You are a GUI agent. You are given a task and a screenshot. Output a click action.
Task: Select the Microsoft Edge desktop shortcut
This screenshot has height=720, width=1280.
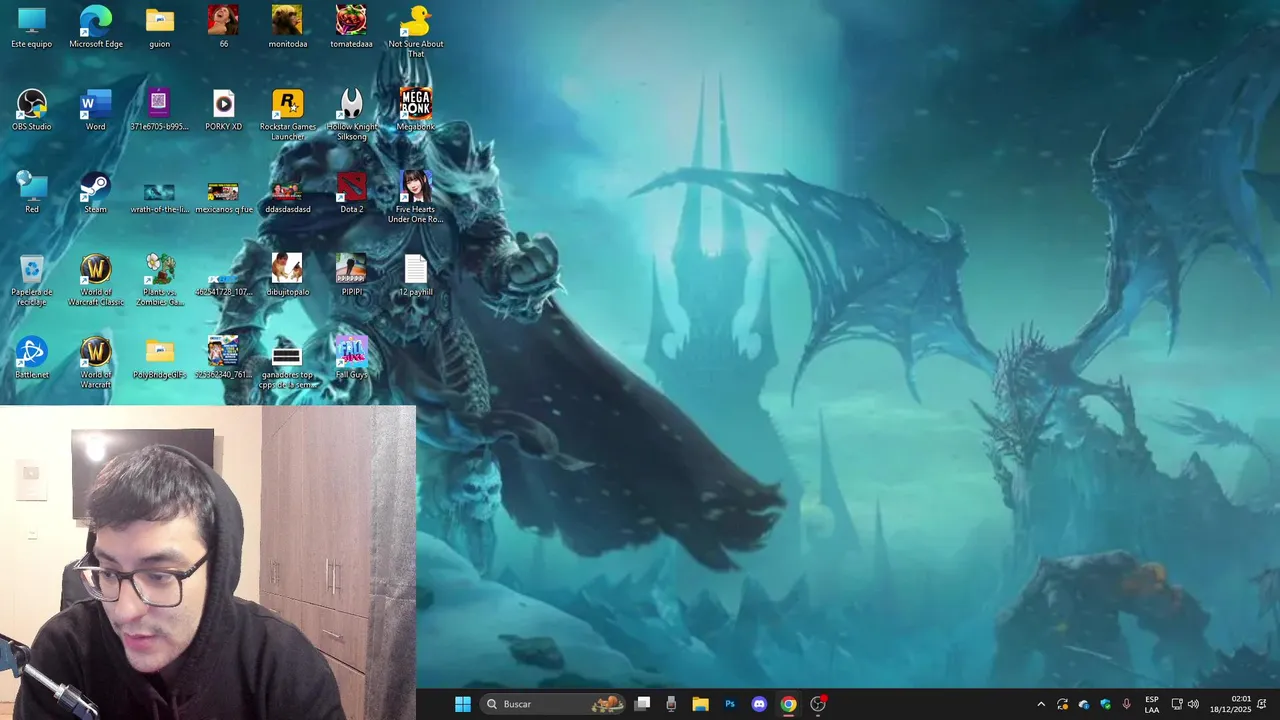tap(96, 27)
